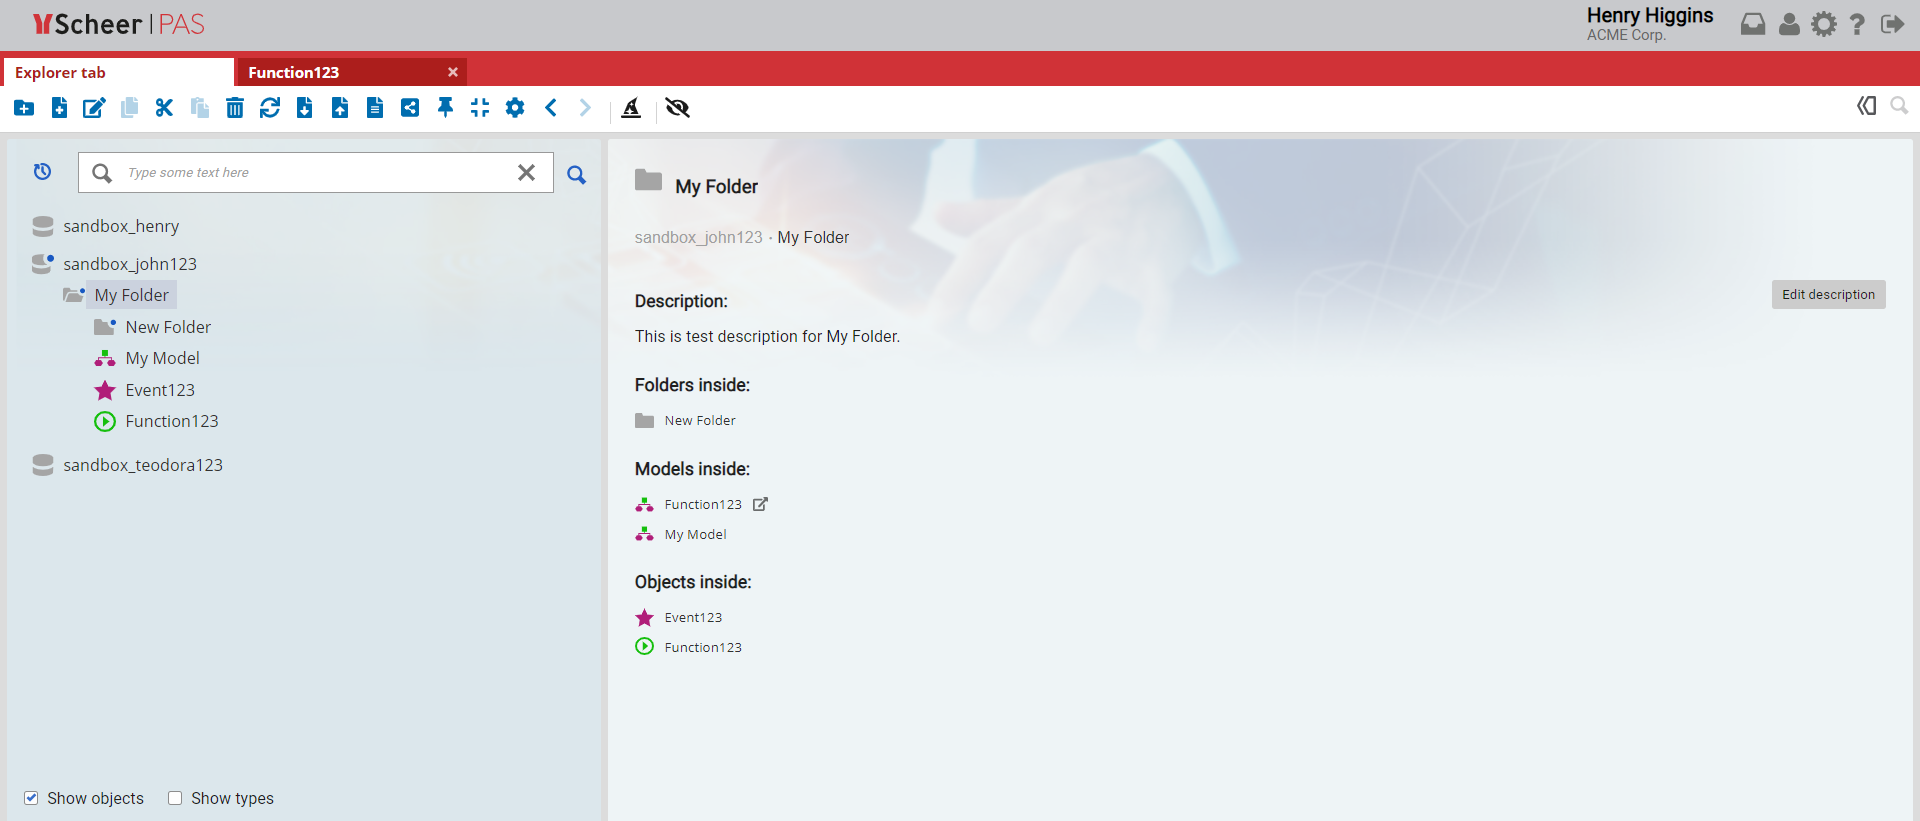Open external link next to Function123 model
This screenshot has height=821, width=1920.
760,504
